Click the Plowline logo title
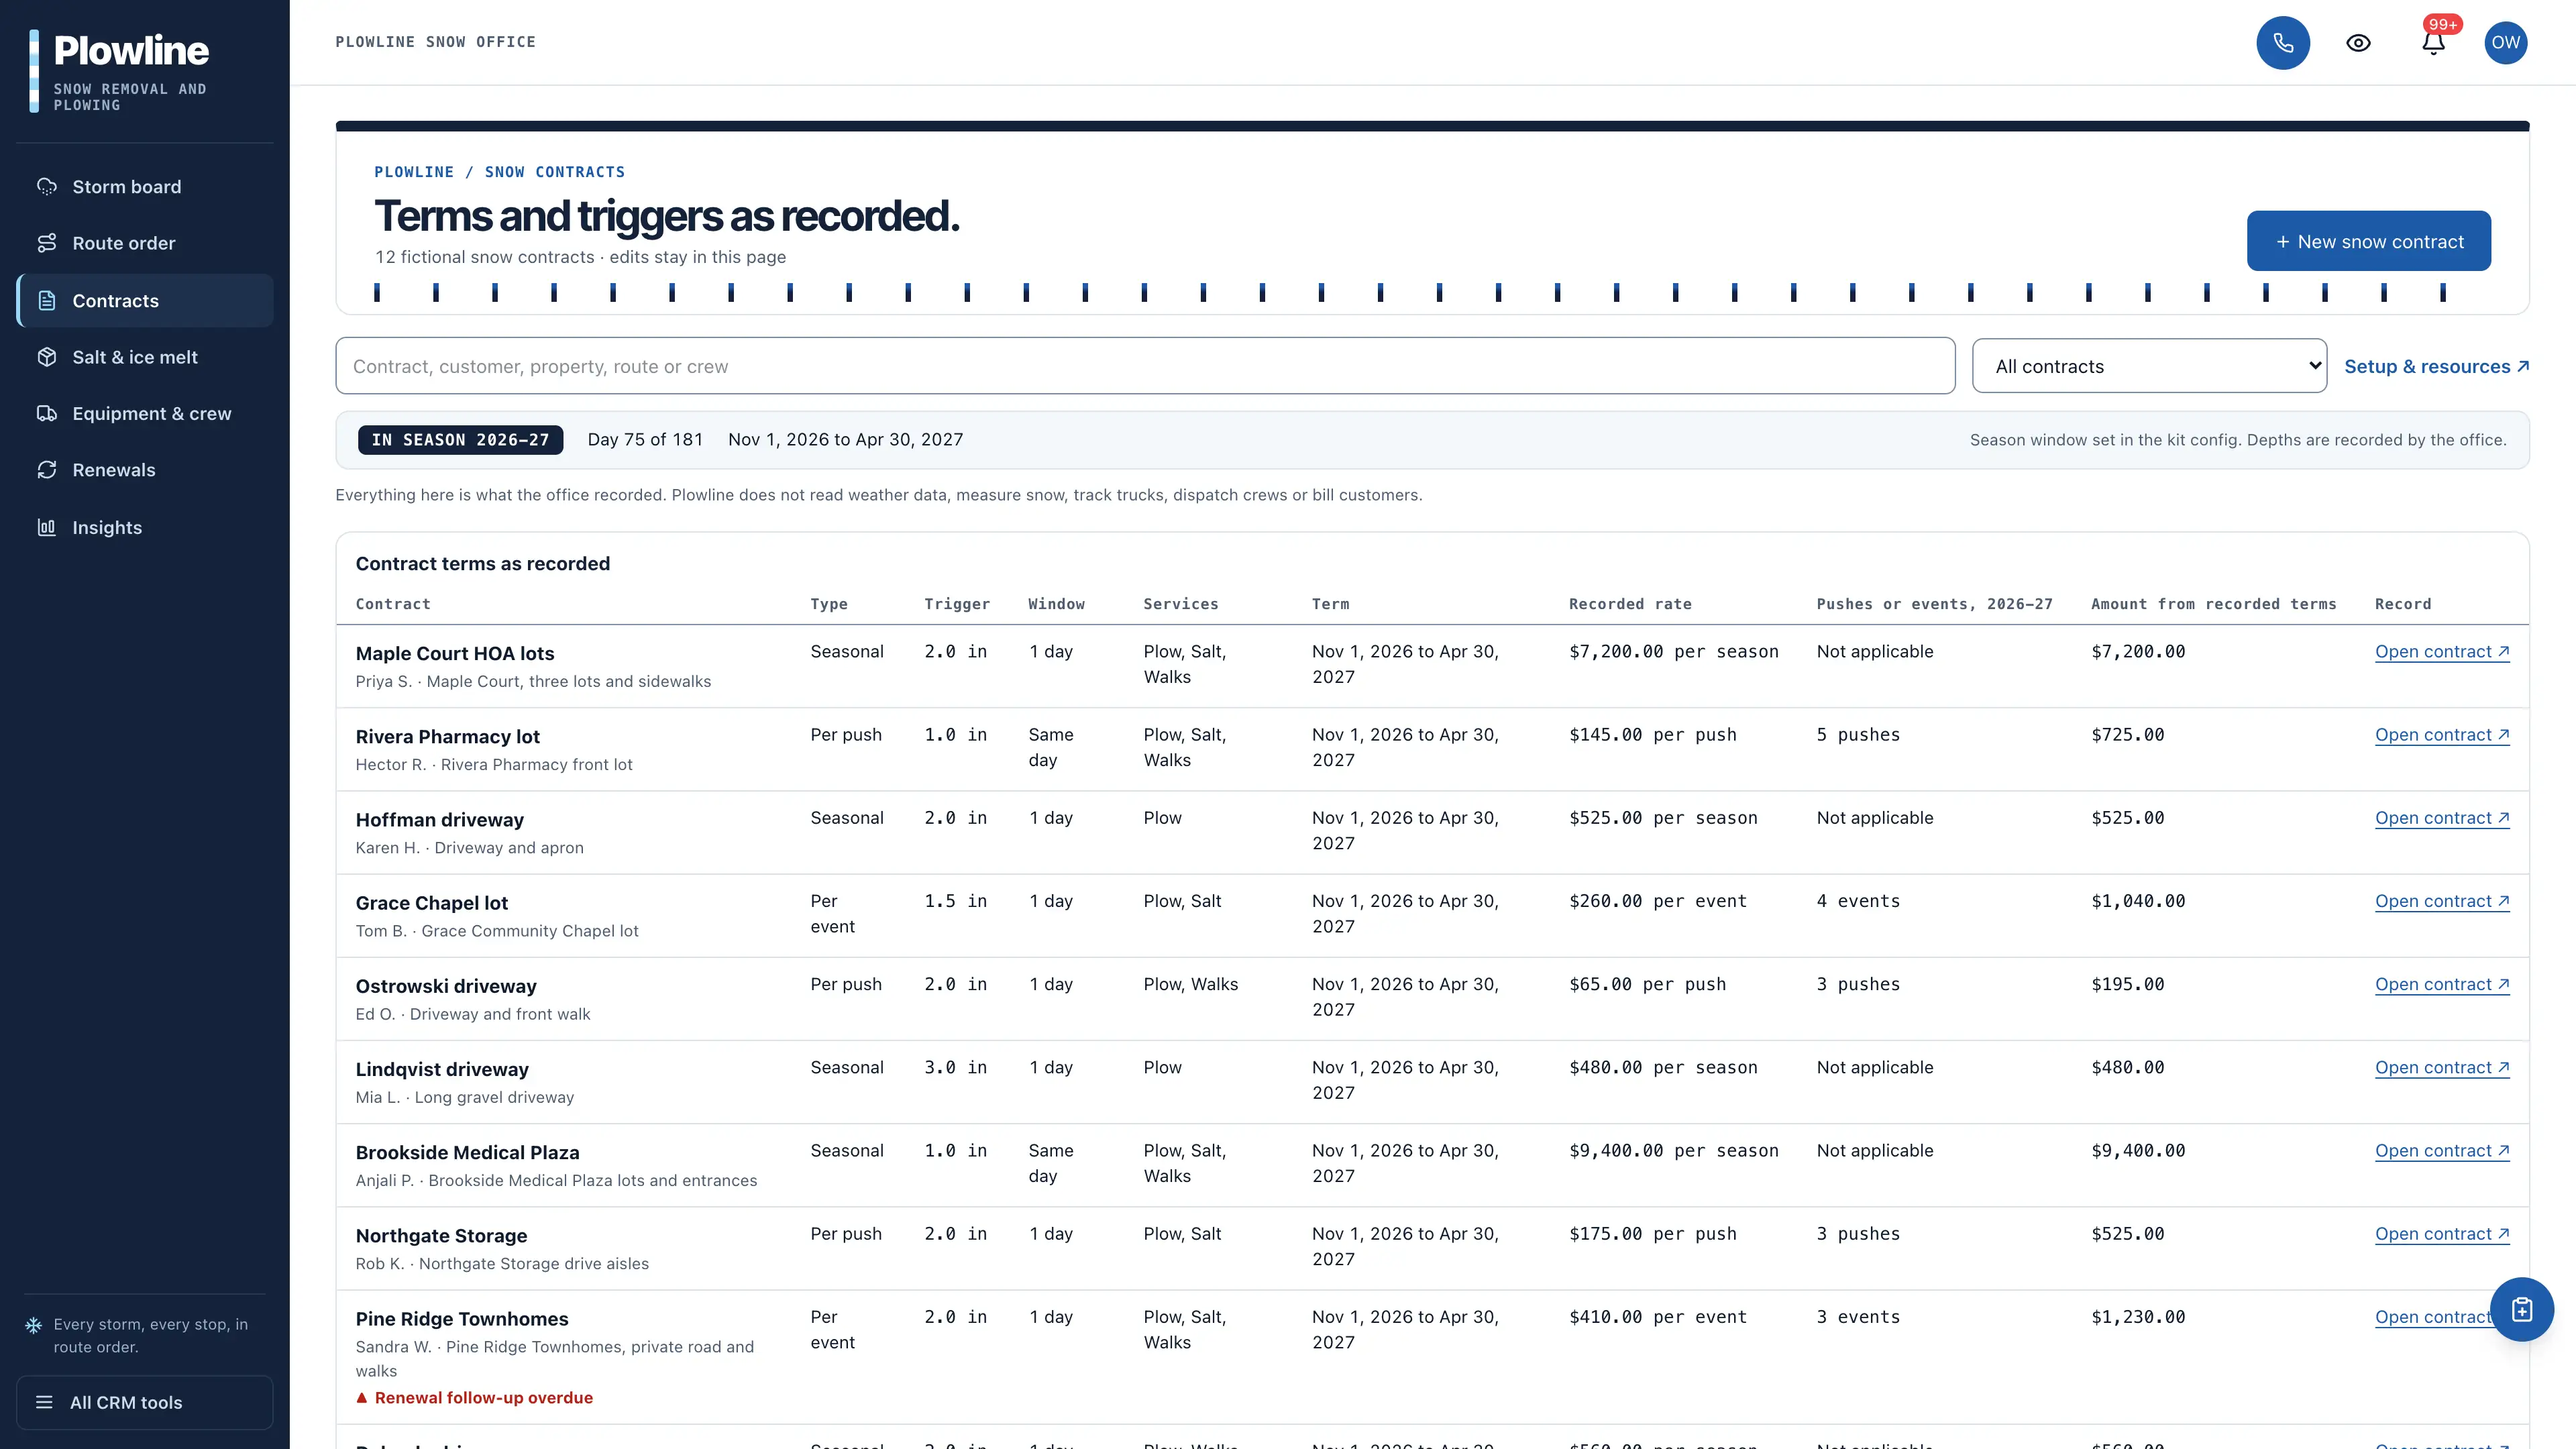The width and height of the screenshot is (2576, 1449). [131, 50]
